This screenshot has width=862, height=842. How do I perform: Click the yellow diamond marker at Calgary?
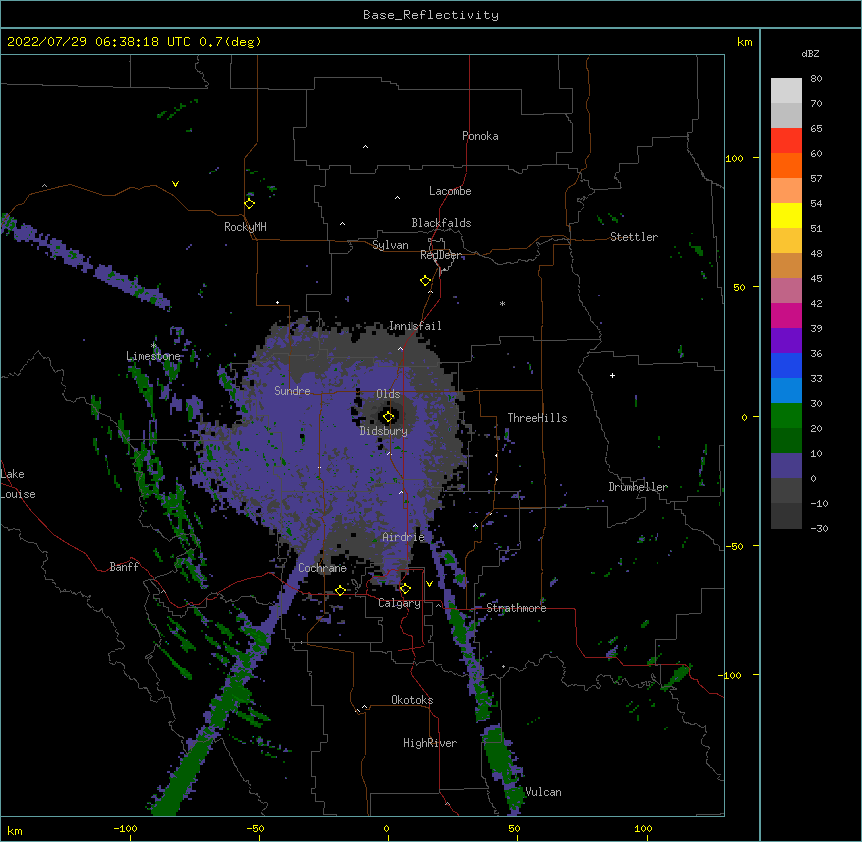click(x=405, y=589)
